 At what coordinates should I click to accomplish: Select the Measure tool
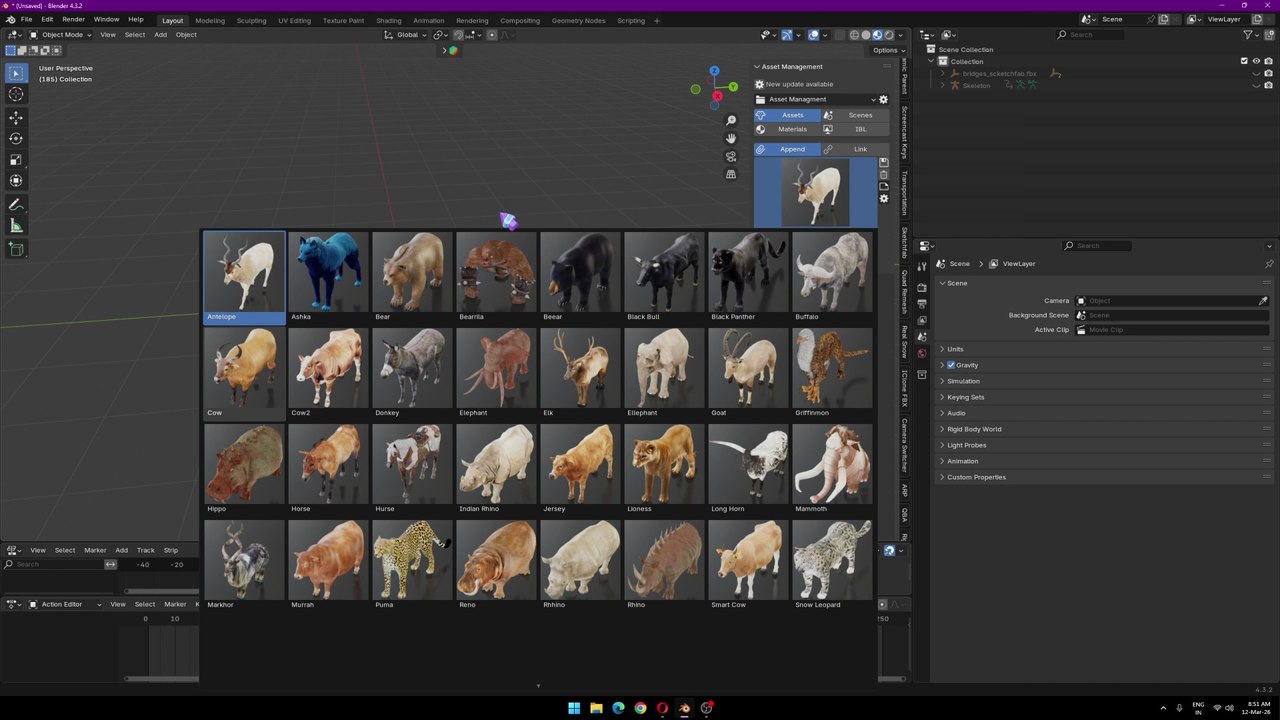tap(16, 226)
